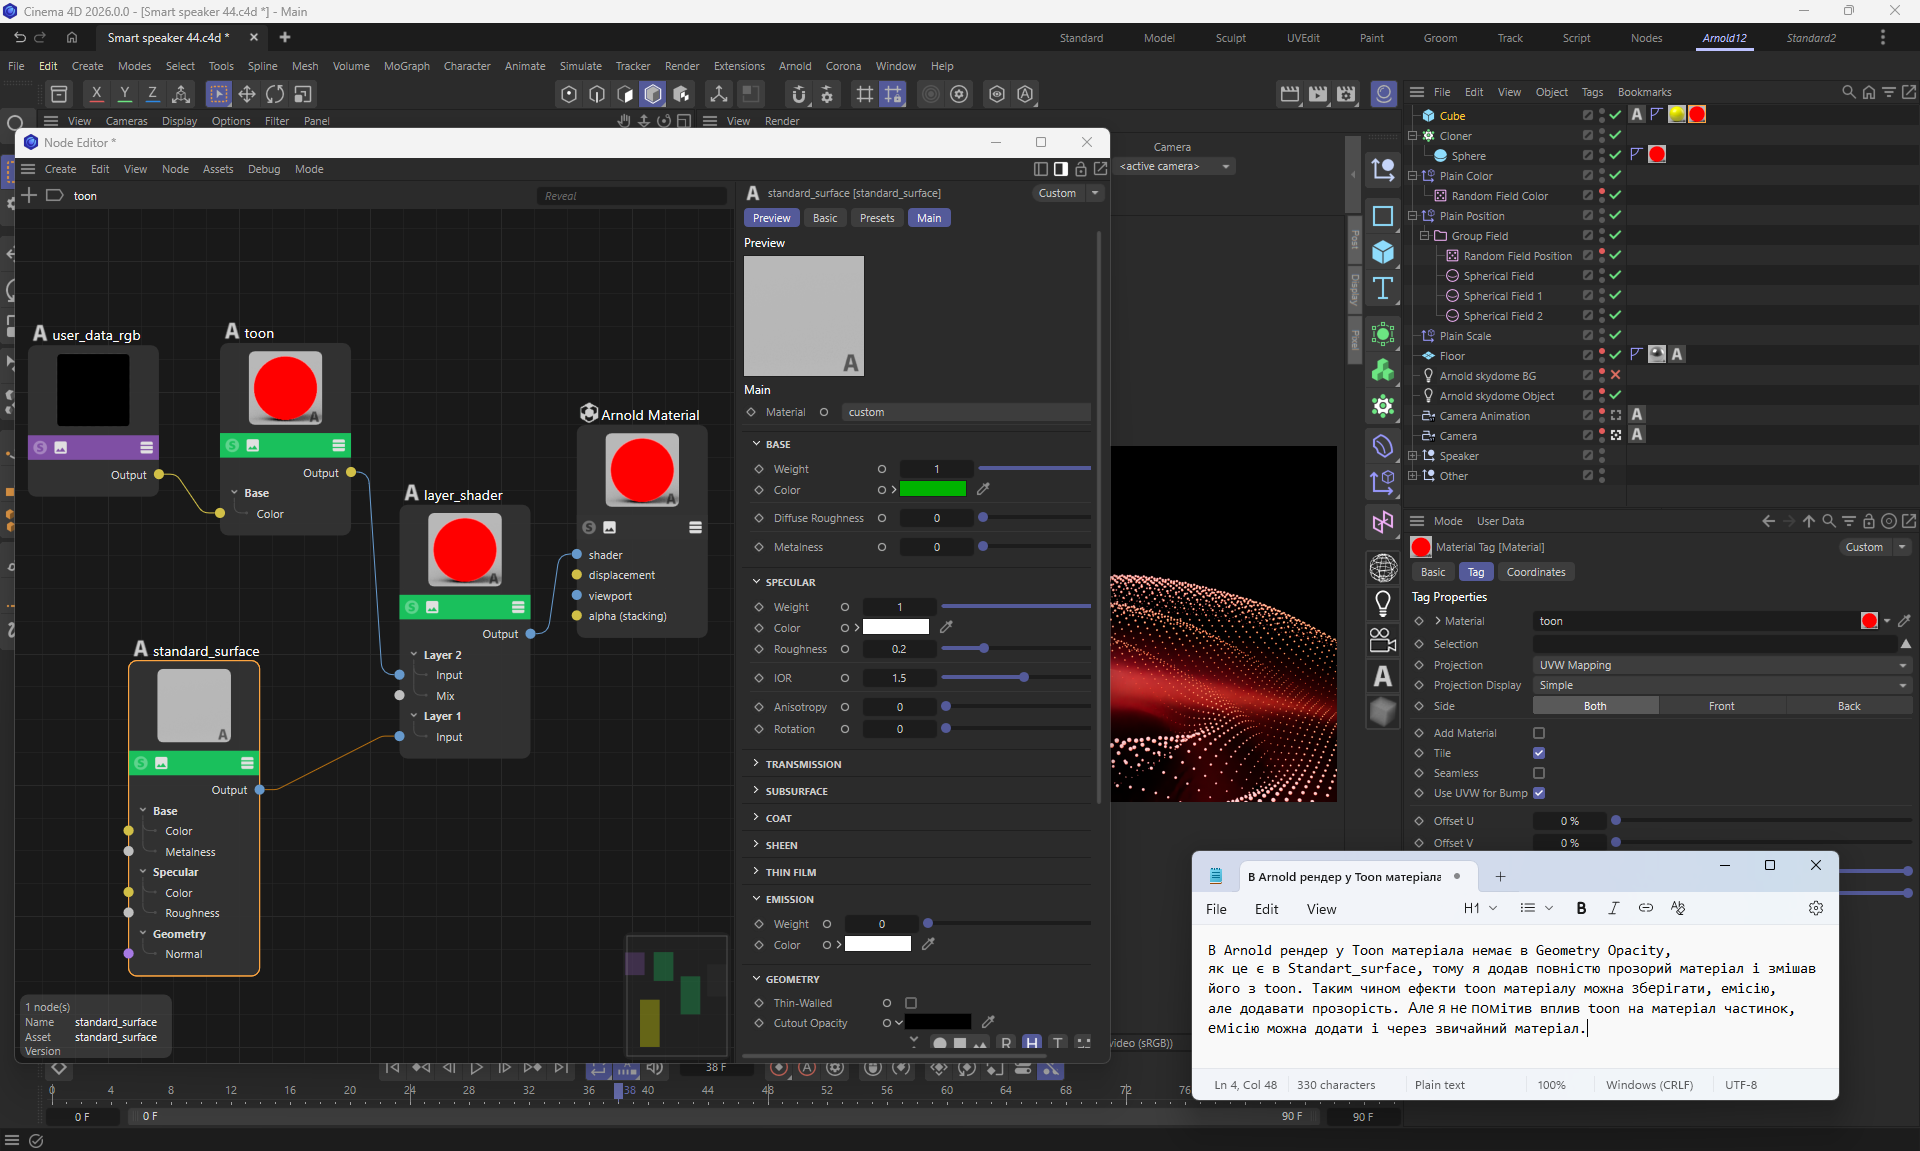
Task: Click the Text spline tool icon
Action: (x=1383, y=289)
